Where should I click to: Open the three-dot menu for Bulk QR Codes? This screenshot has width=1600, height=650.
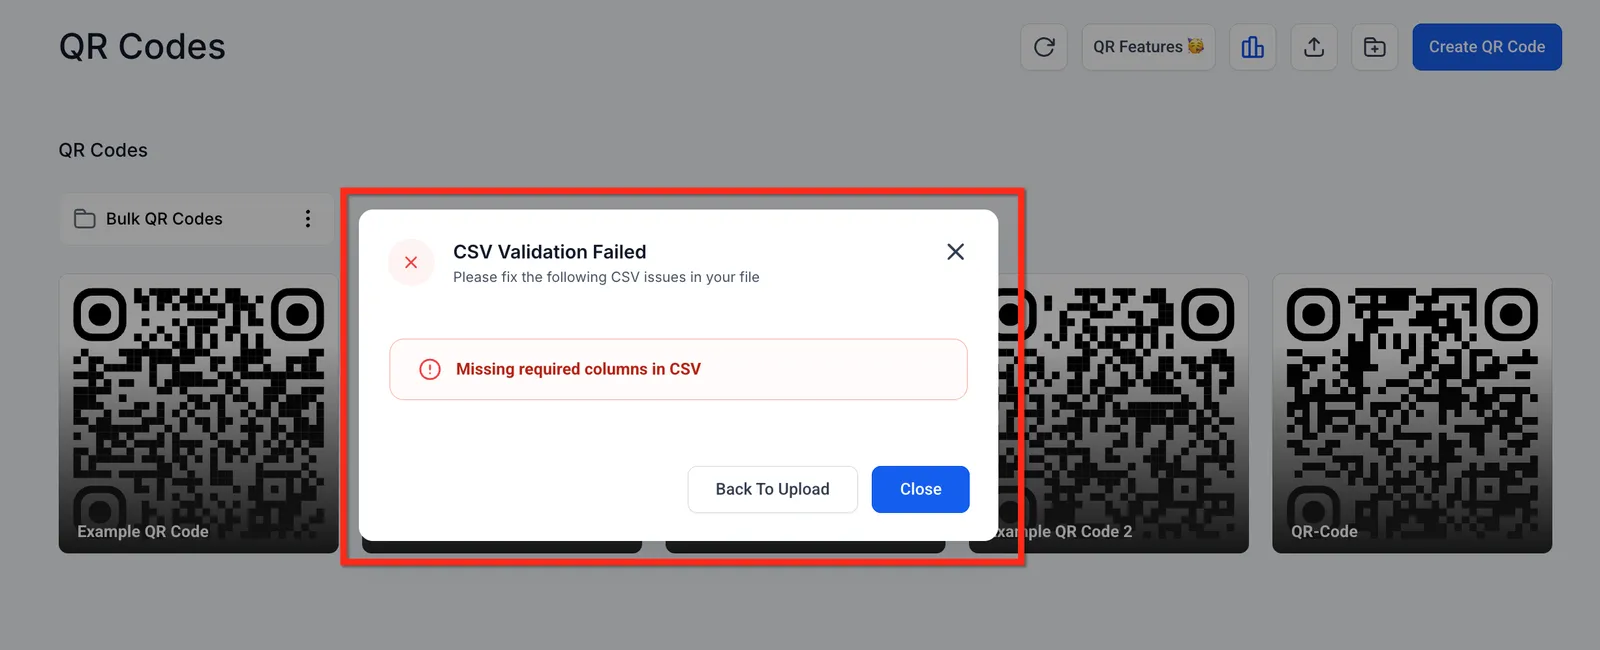[308, 219]
